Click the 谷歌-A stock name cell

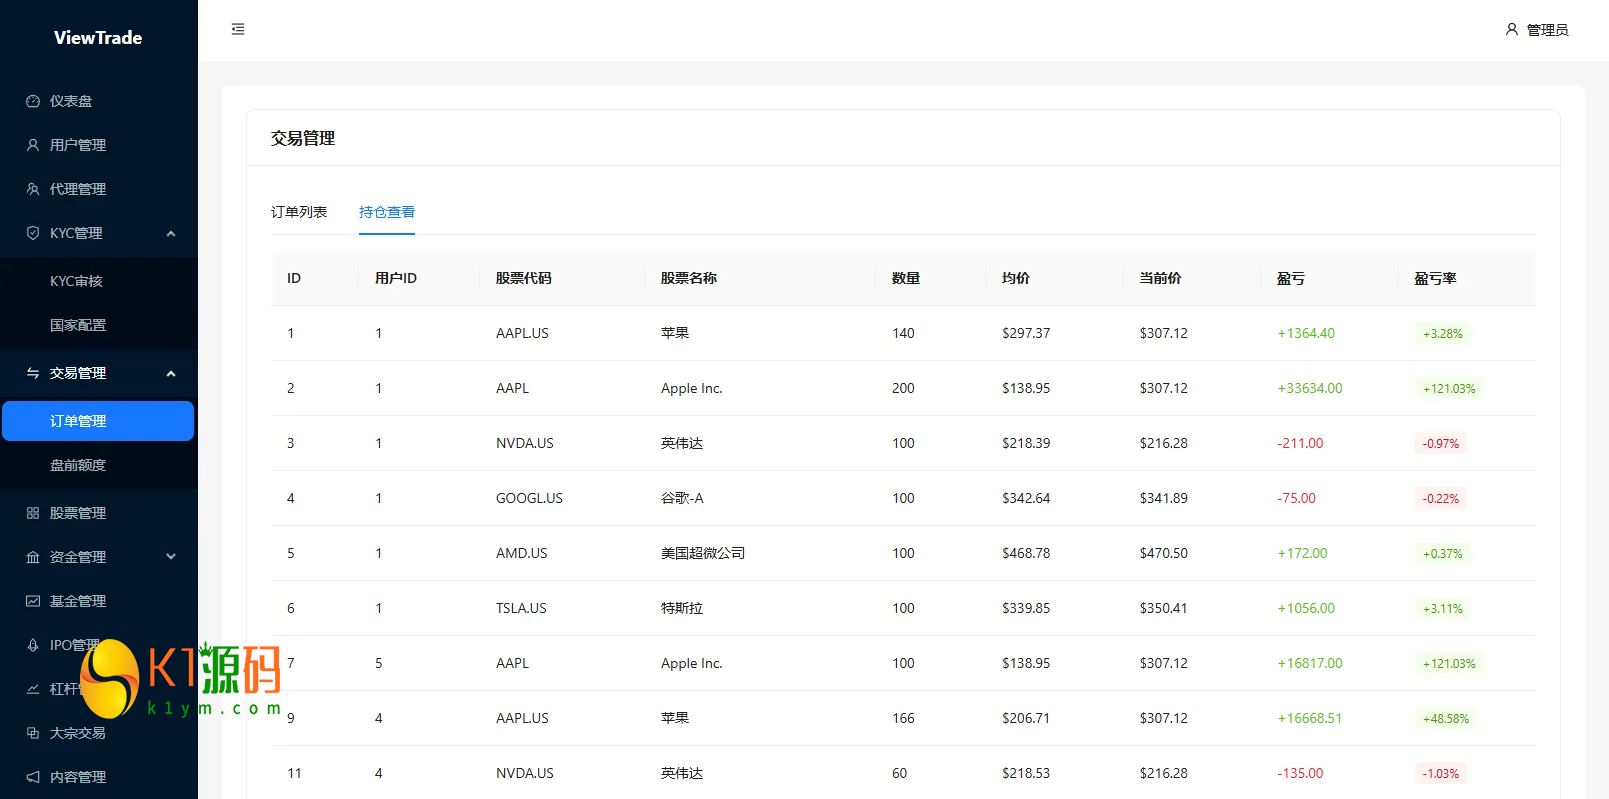[x=682, y=498]
